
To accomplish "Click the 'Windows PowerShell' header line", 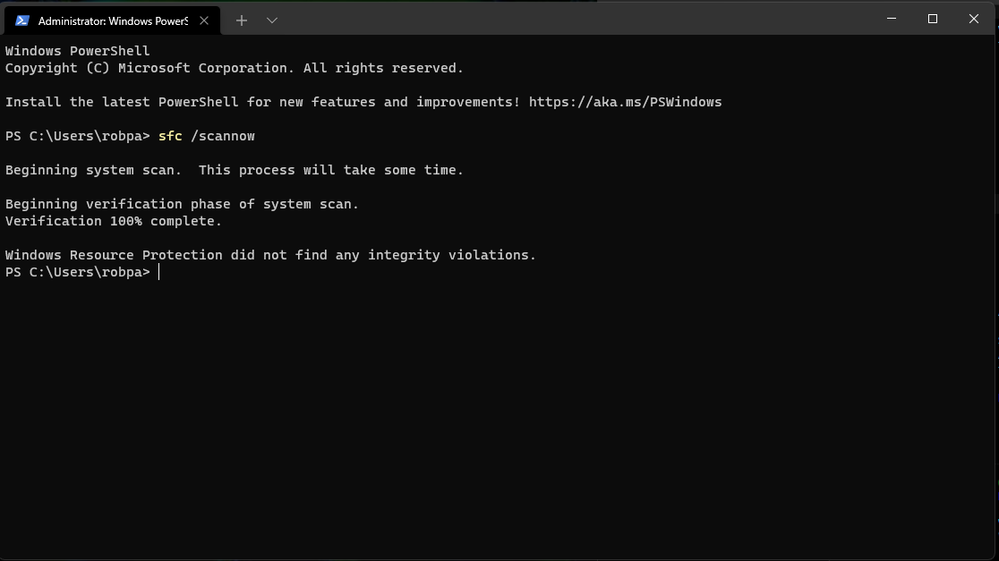I will click(x=78, y=51).
